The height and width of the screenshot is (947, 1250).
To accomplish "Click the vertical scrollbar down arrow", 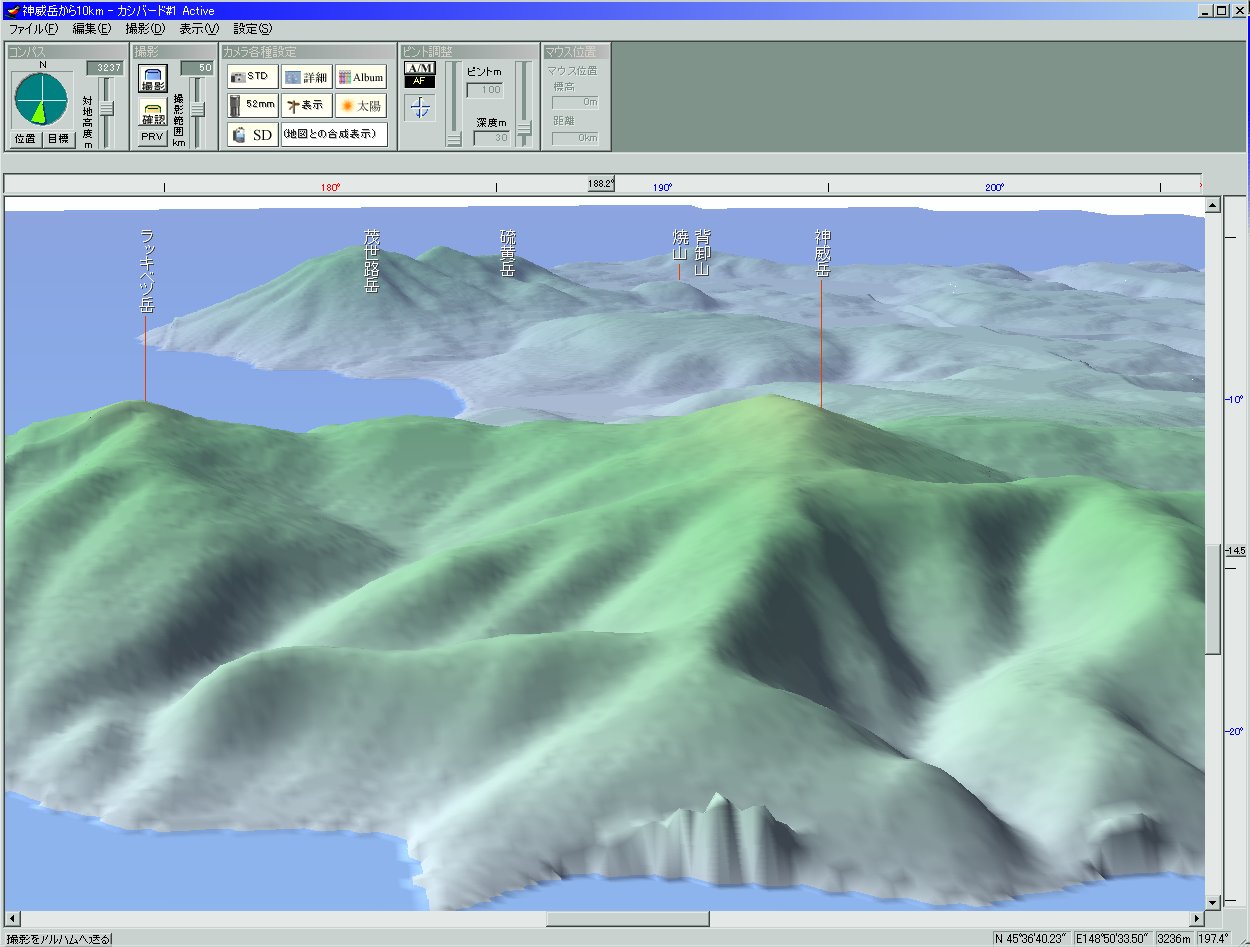I will pos(1213,901).
